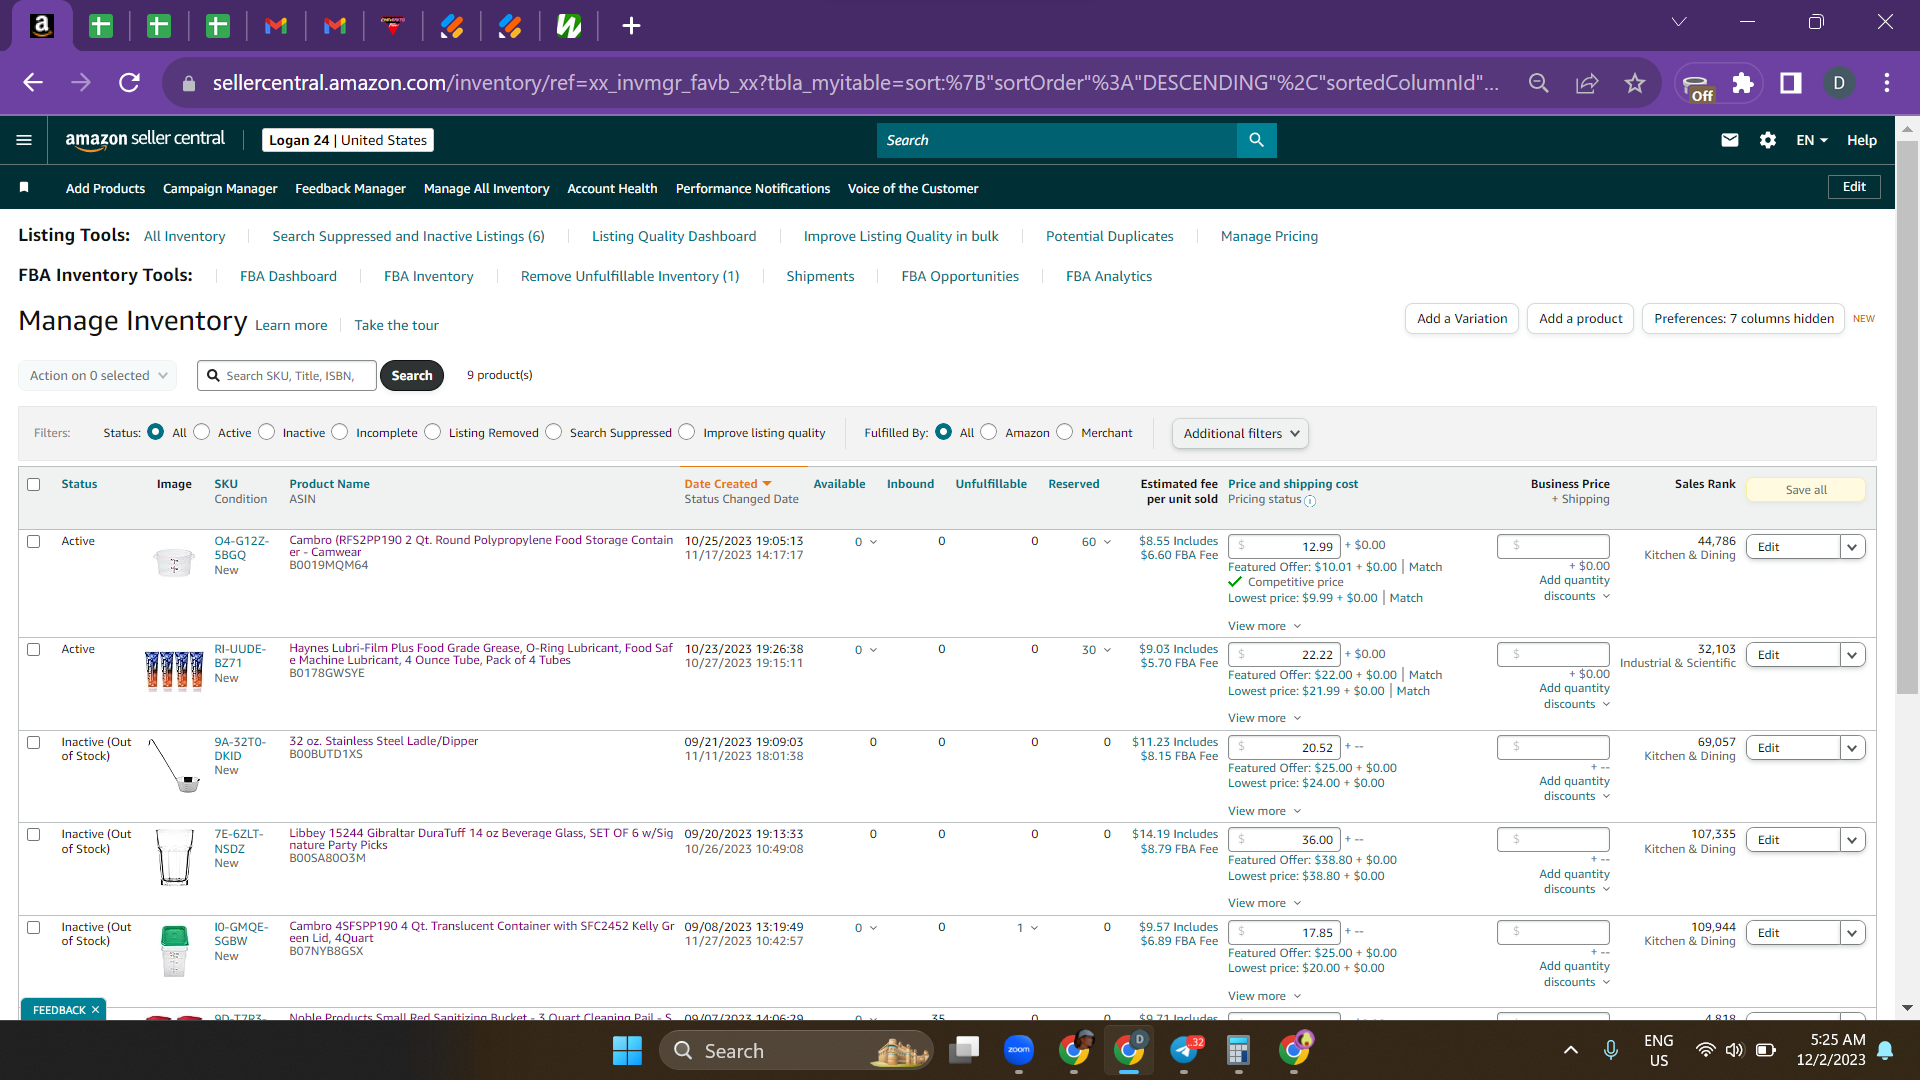This screenshot has height=1080, width=1920.
Task: Open a new browser tab with the plus icon
Action: [x=631, y=26]
